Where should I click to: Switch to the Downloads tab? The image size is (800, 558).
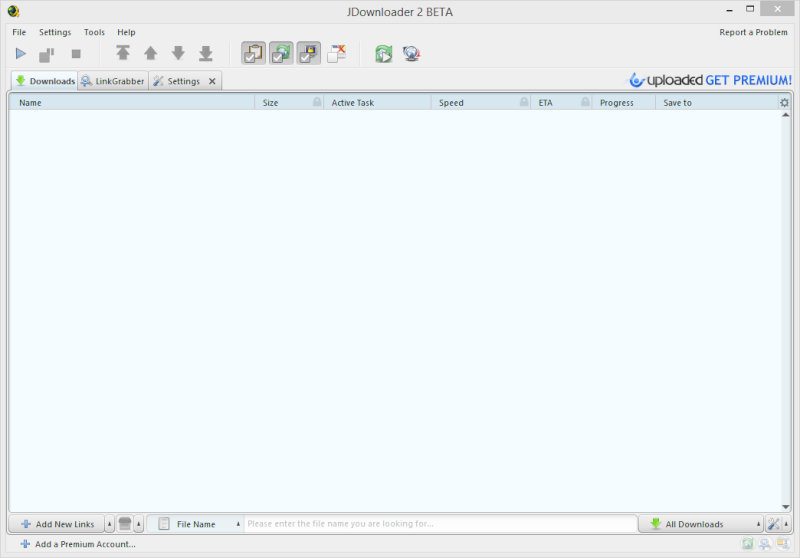45,81
